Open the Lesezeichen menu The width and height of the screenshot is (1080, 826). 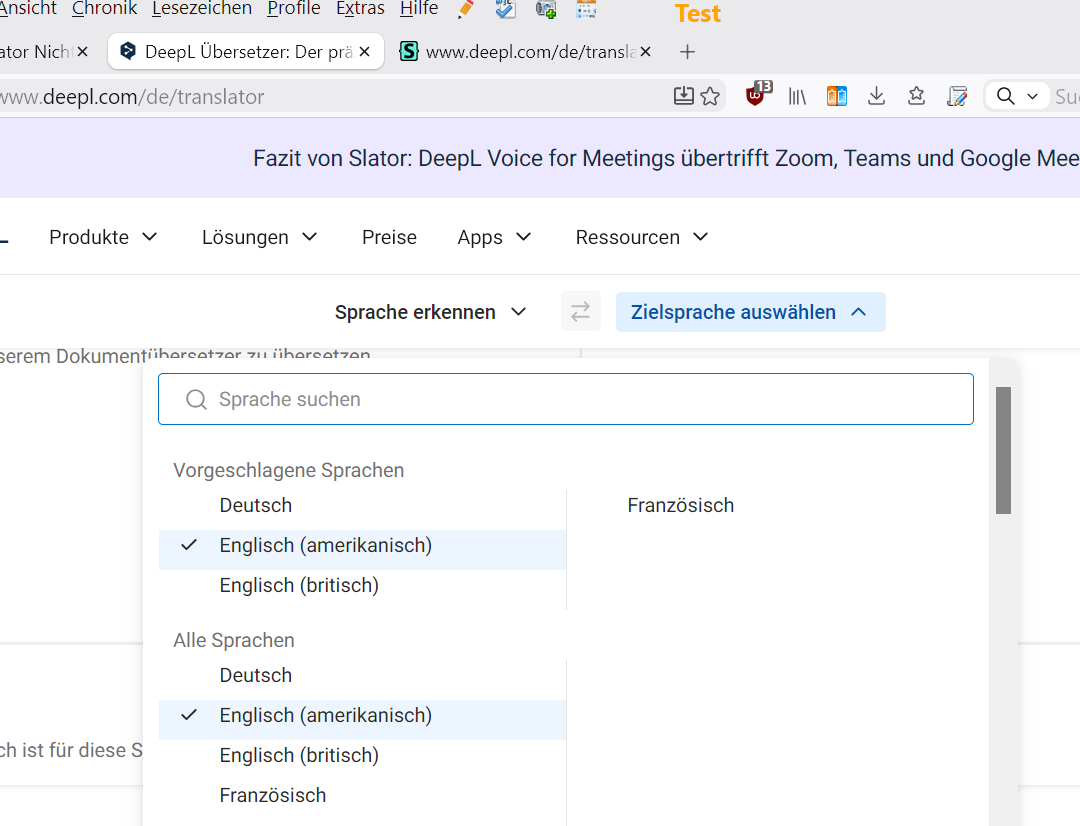[x=202, y=9]
